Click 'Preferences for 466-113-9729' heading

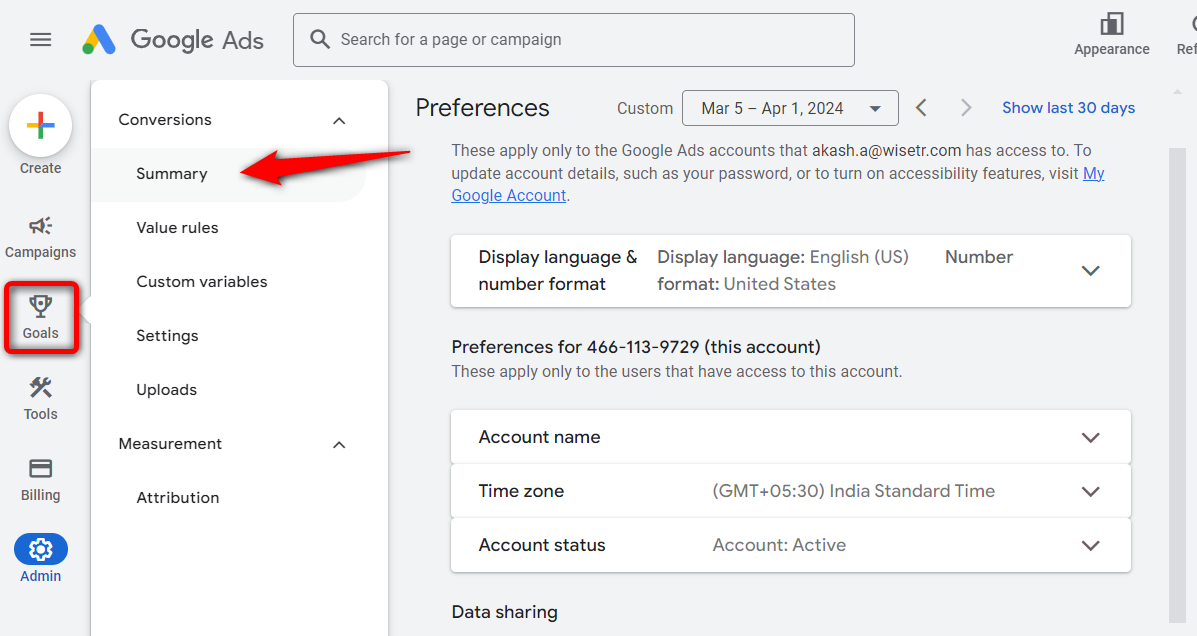(x=636, y=347)
